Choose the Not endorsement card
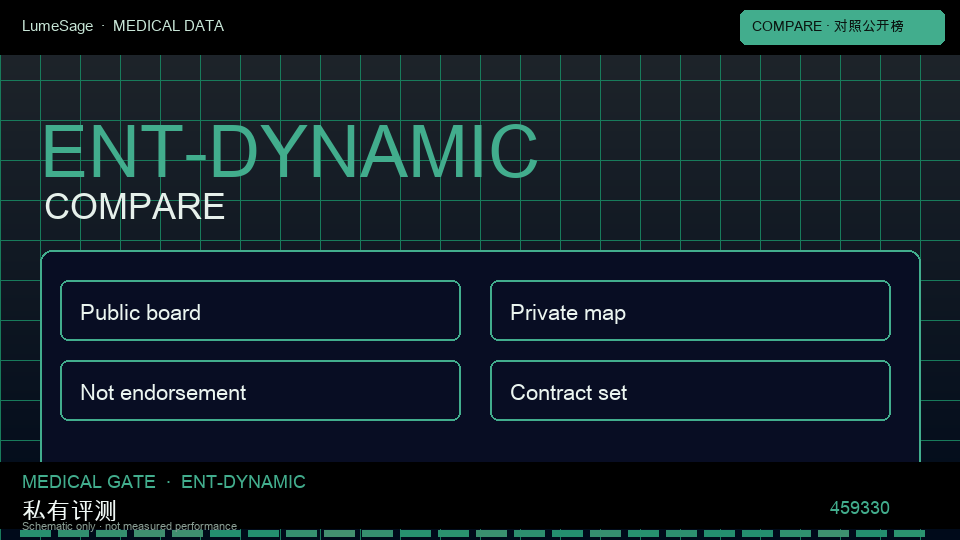The height and width of the screenshot is (540, 960). 260,391
